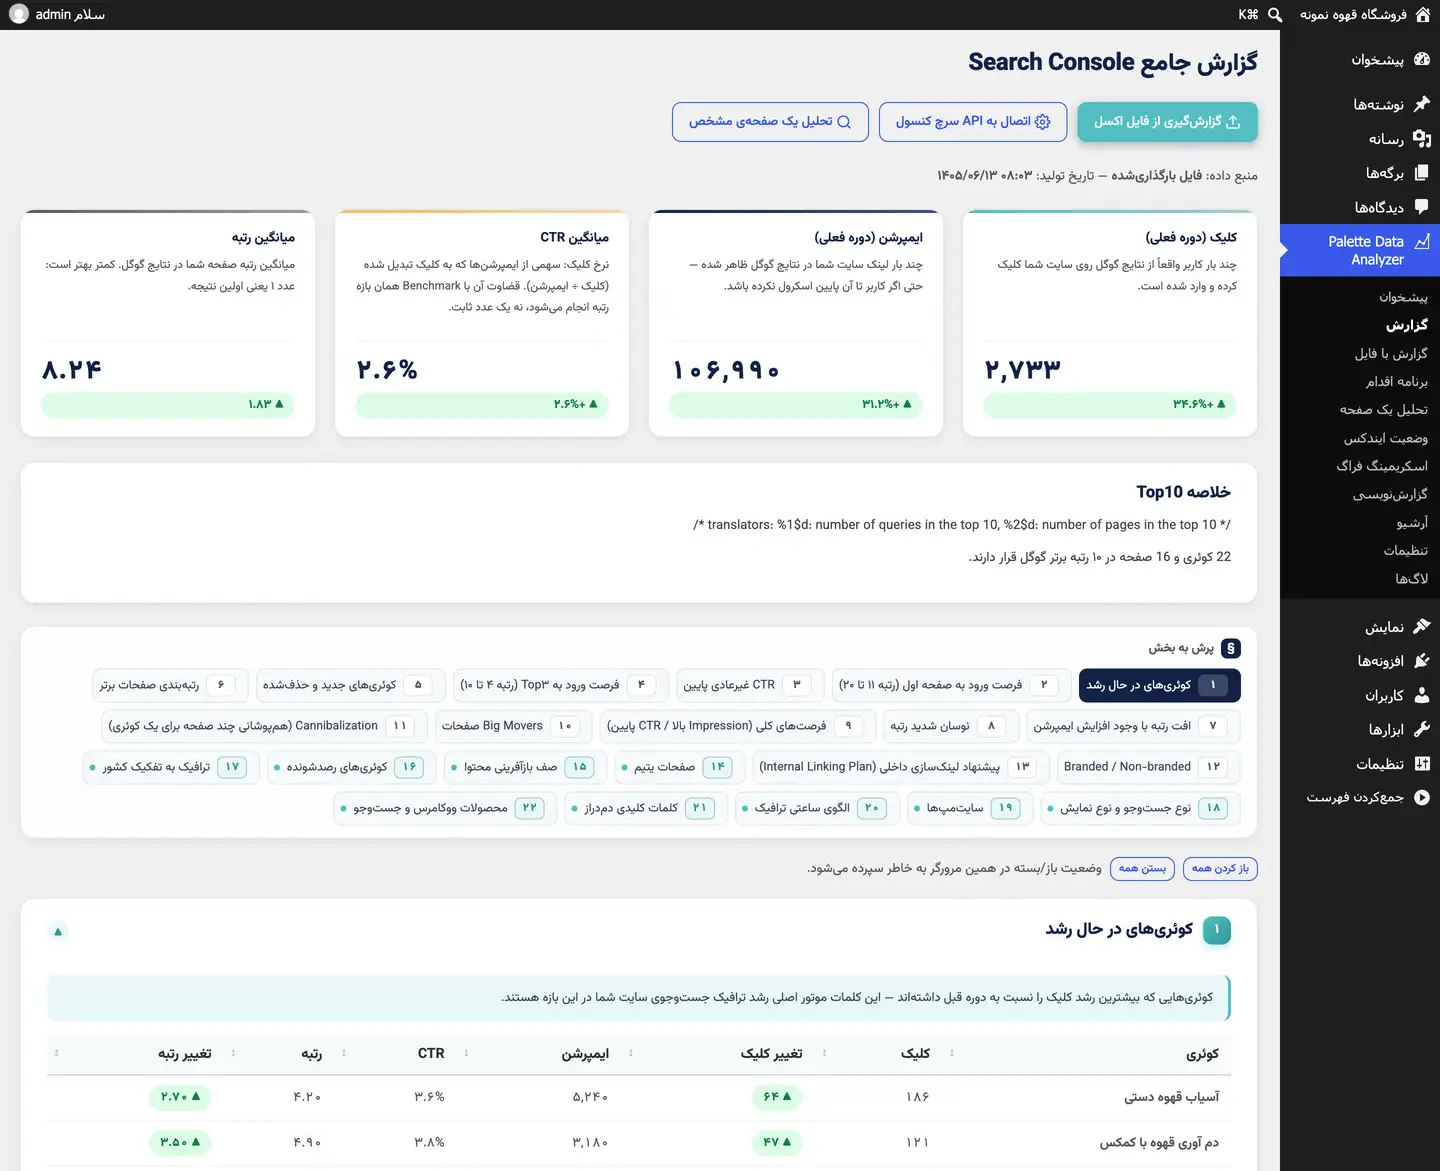Jump to Cannibalization section chip
1440x1171 pixels.
pyautogui.click(x=264, y=726)
